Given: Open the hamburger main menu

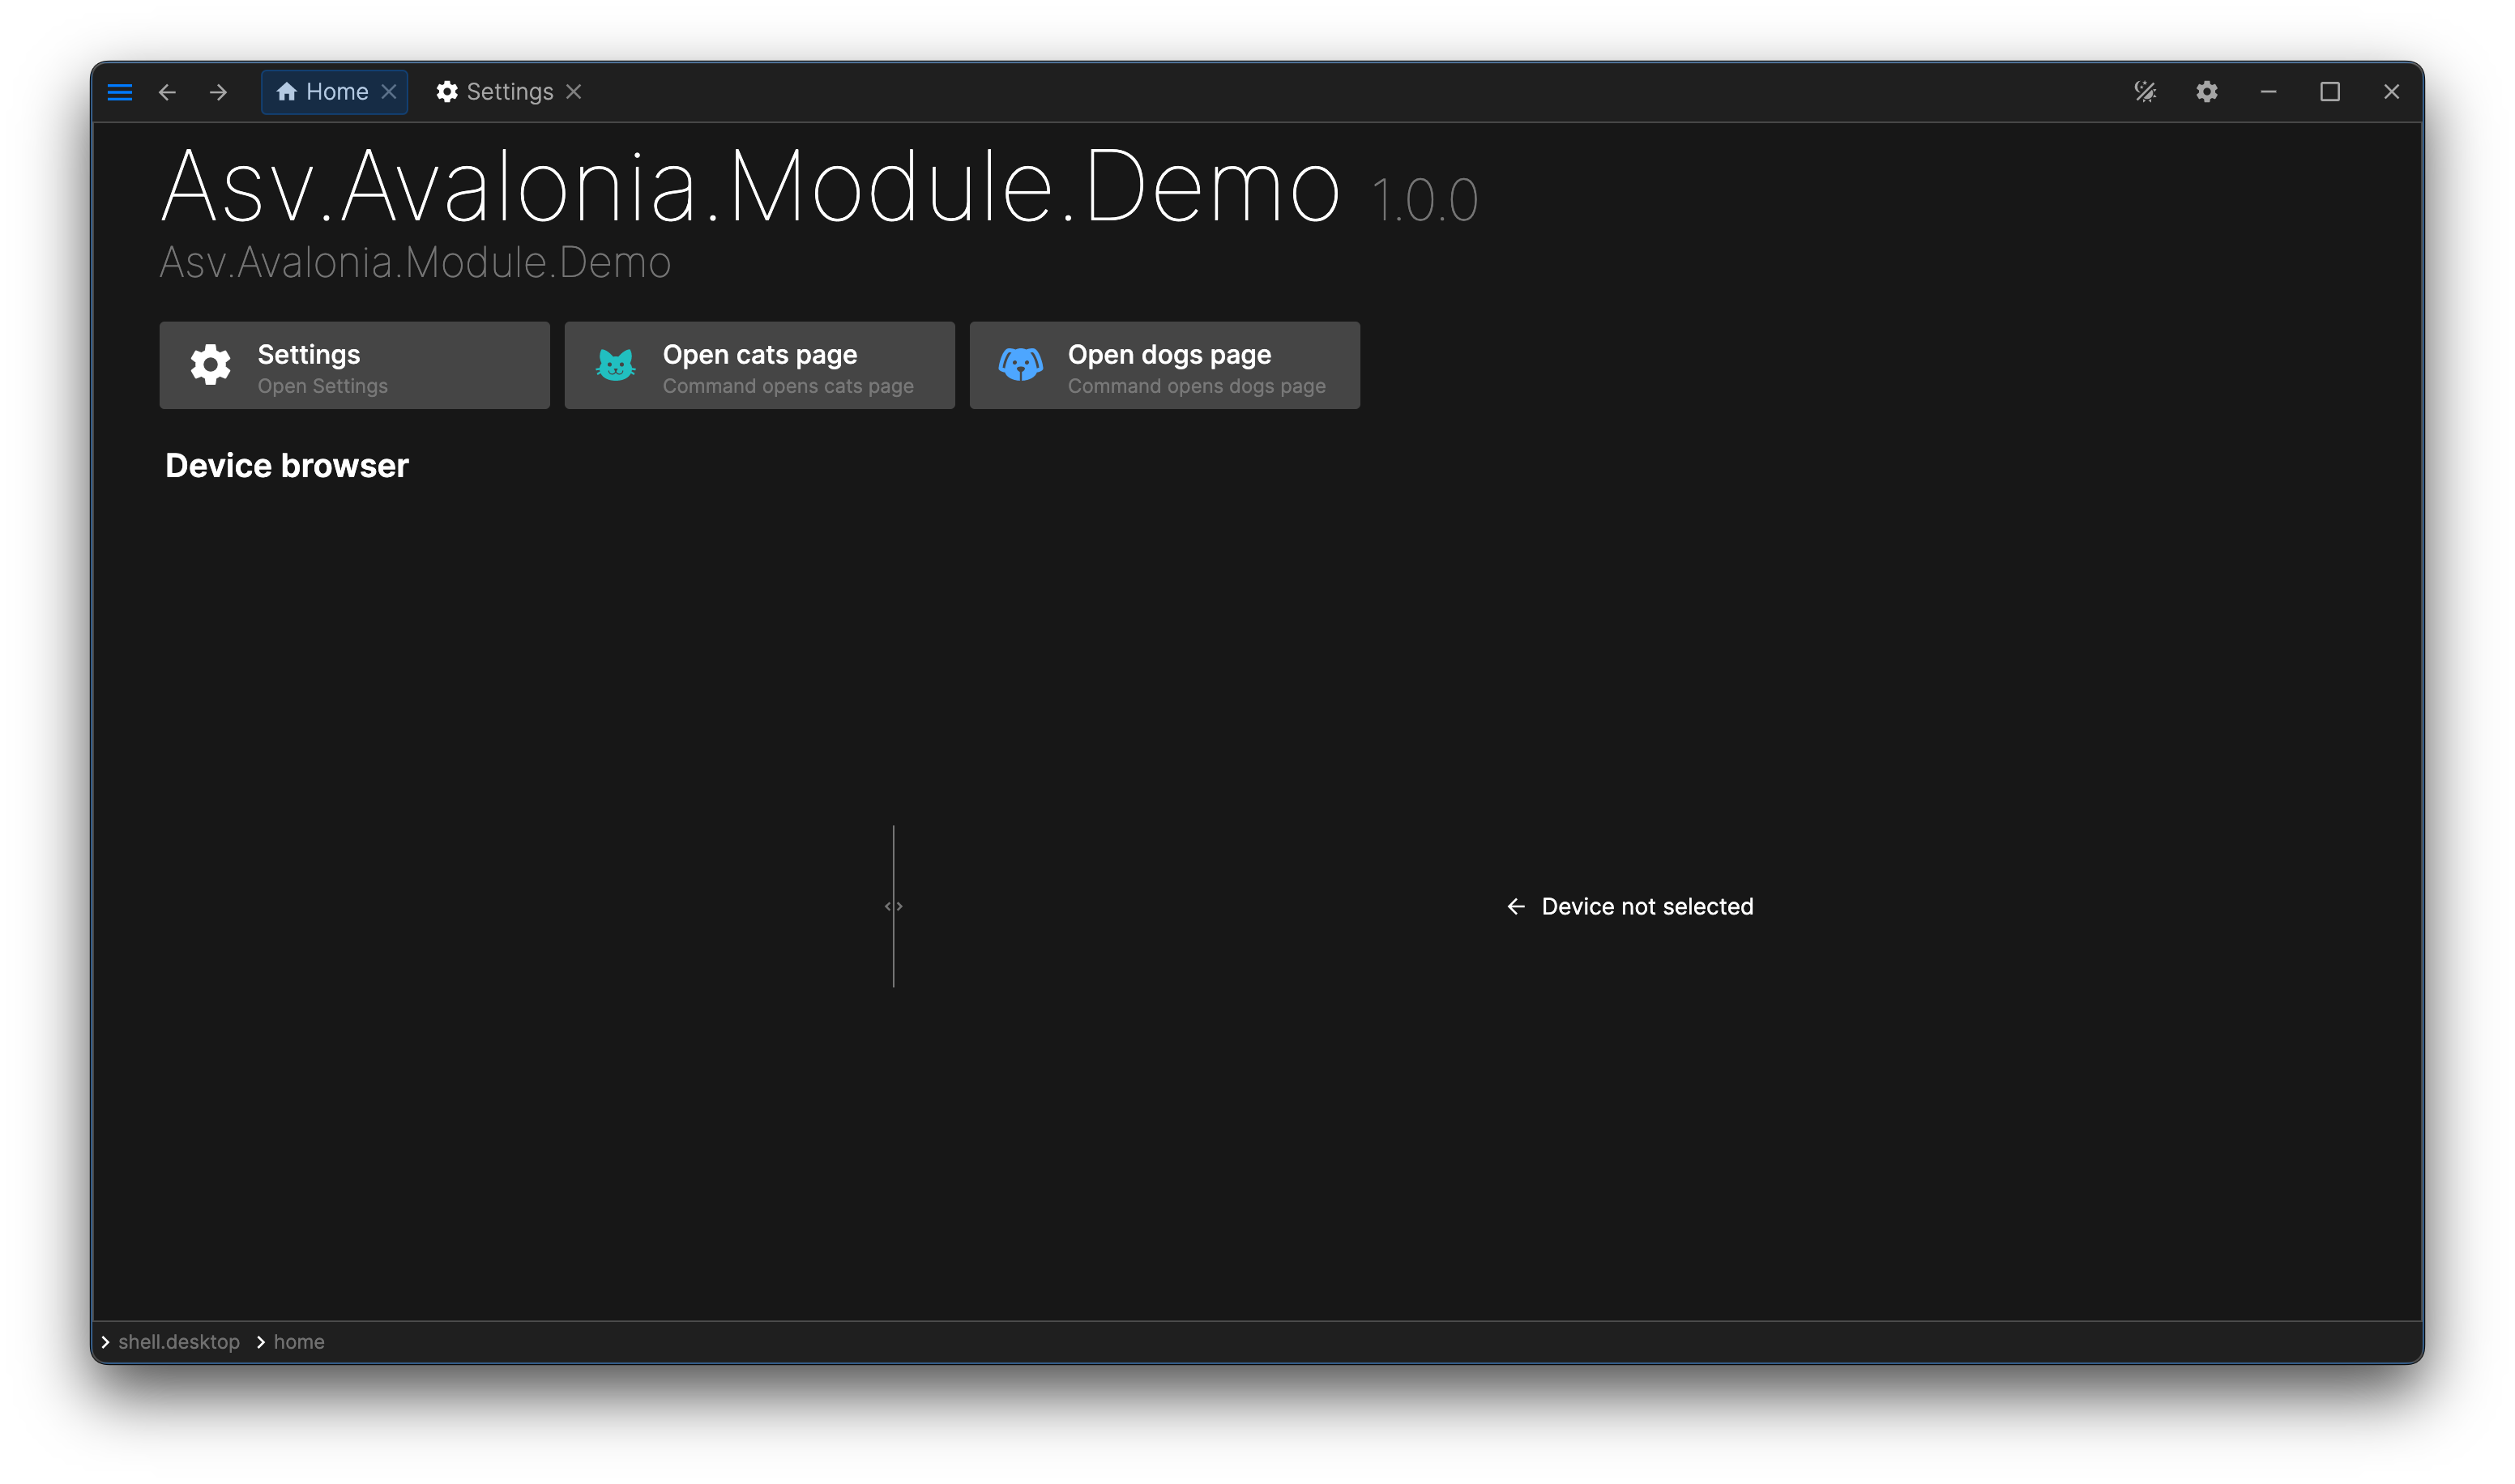Looking at the screenshot, I should (120, 92).
